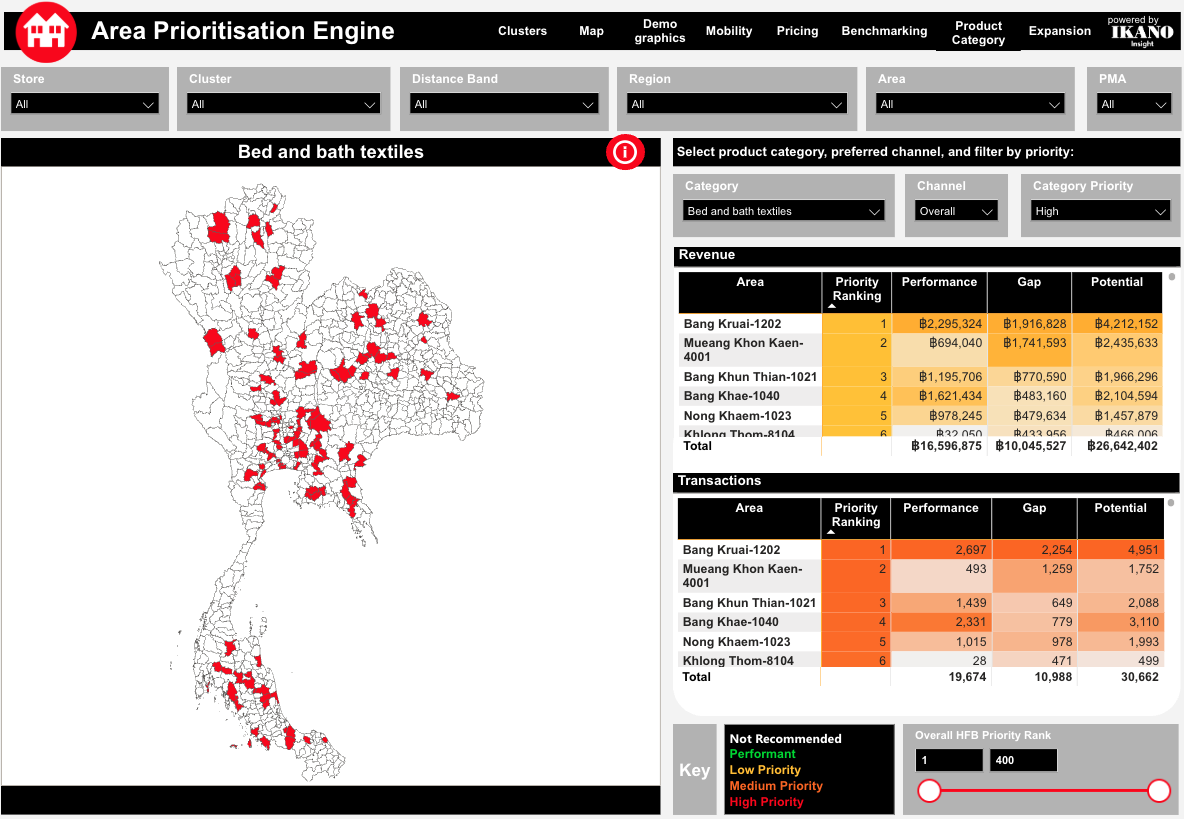The width and height of the screenshot is (1184, 819).
Task: Open the Benchmarking tab
Action: point(884,31)
